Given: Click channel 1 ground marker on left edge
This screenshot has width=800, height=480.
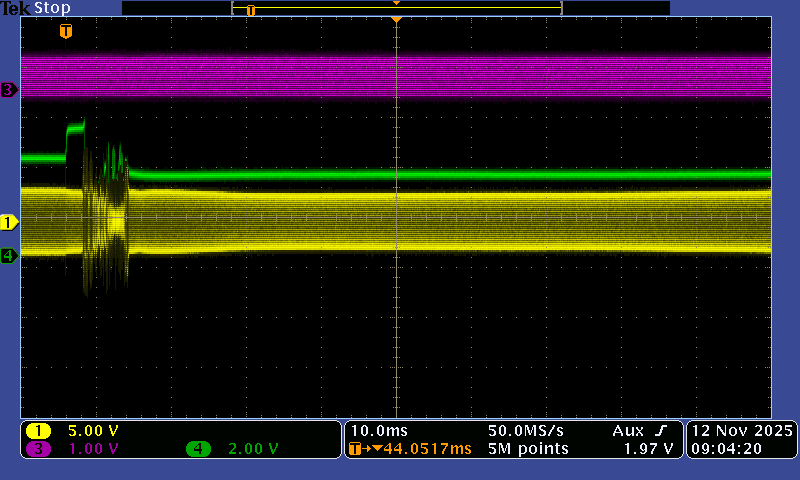Looking at the screenshot, I should [x=9, y=221].
